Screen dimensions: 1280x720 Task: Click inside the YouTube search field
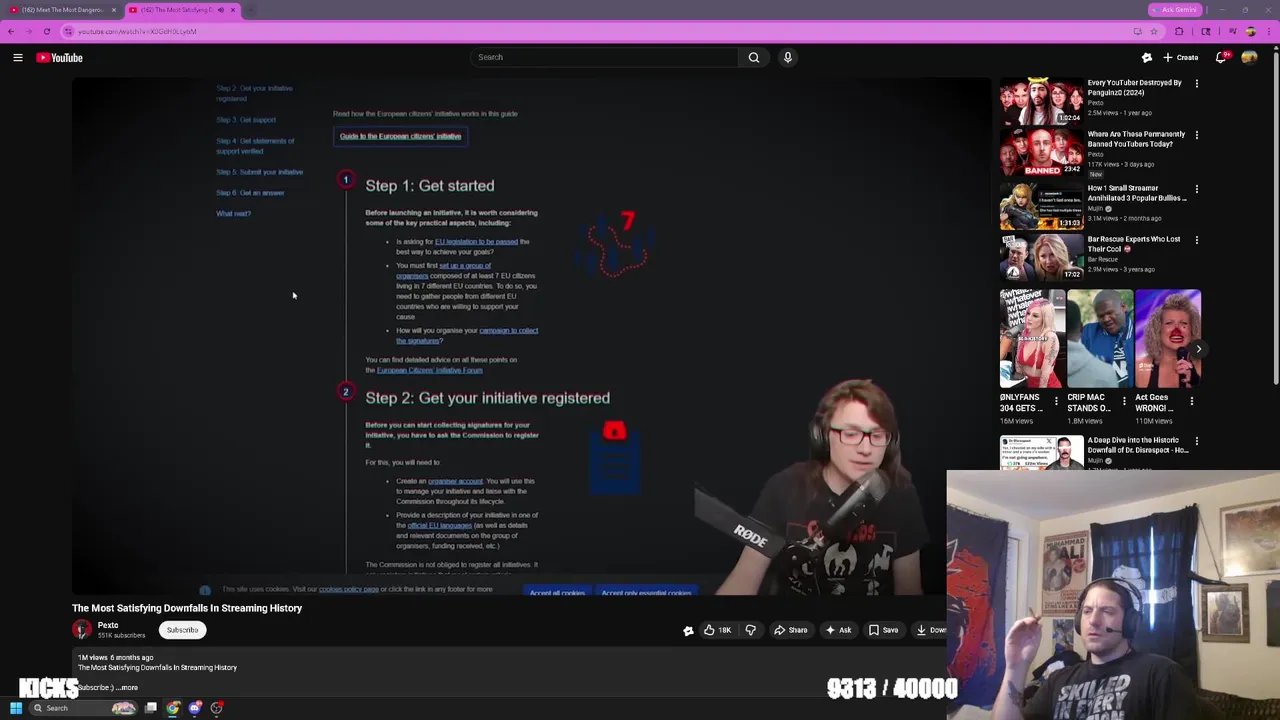[x=605, y=57]
